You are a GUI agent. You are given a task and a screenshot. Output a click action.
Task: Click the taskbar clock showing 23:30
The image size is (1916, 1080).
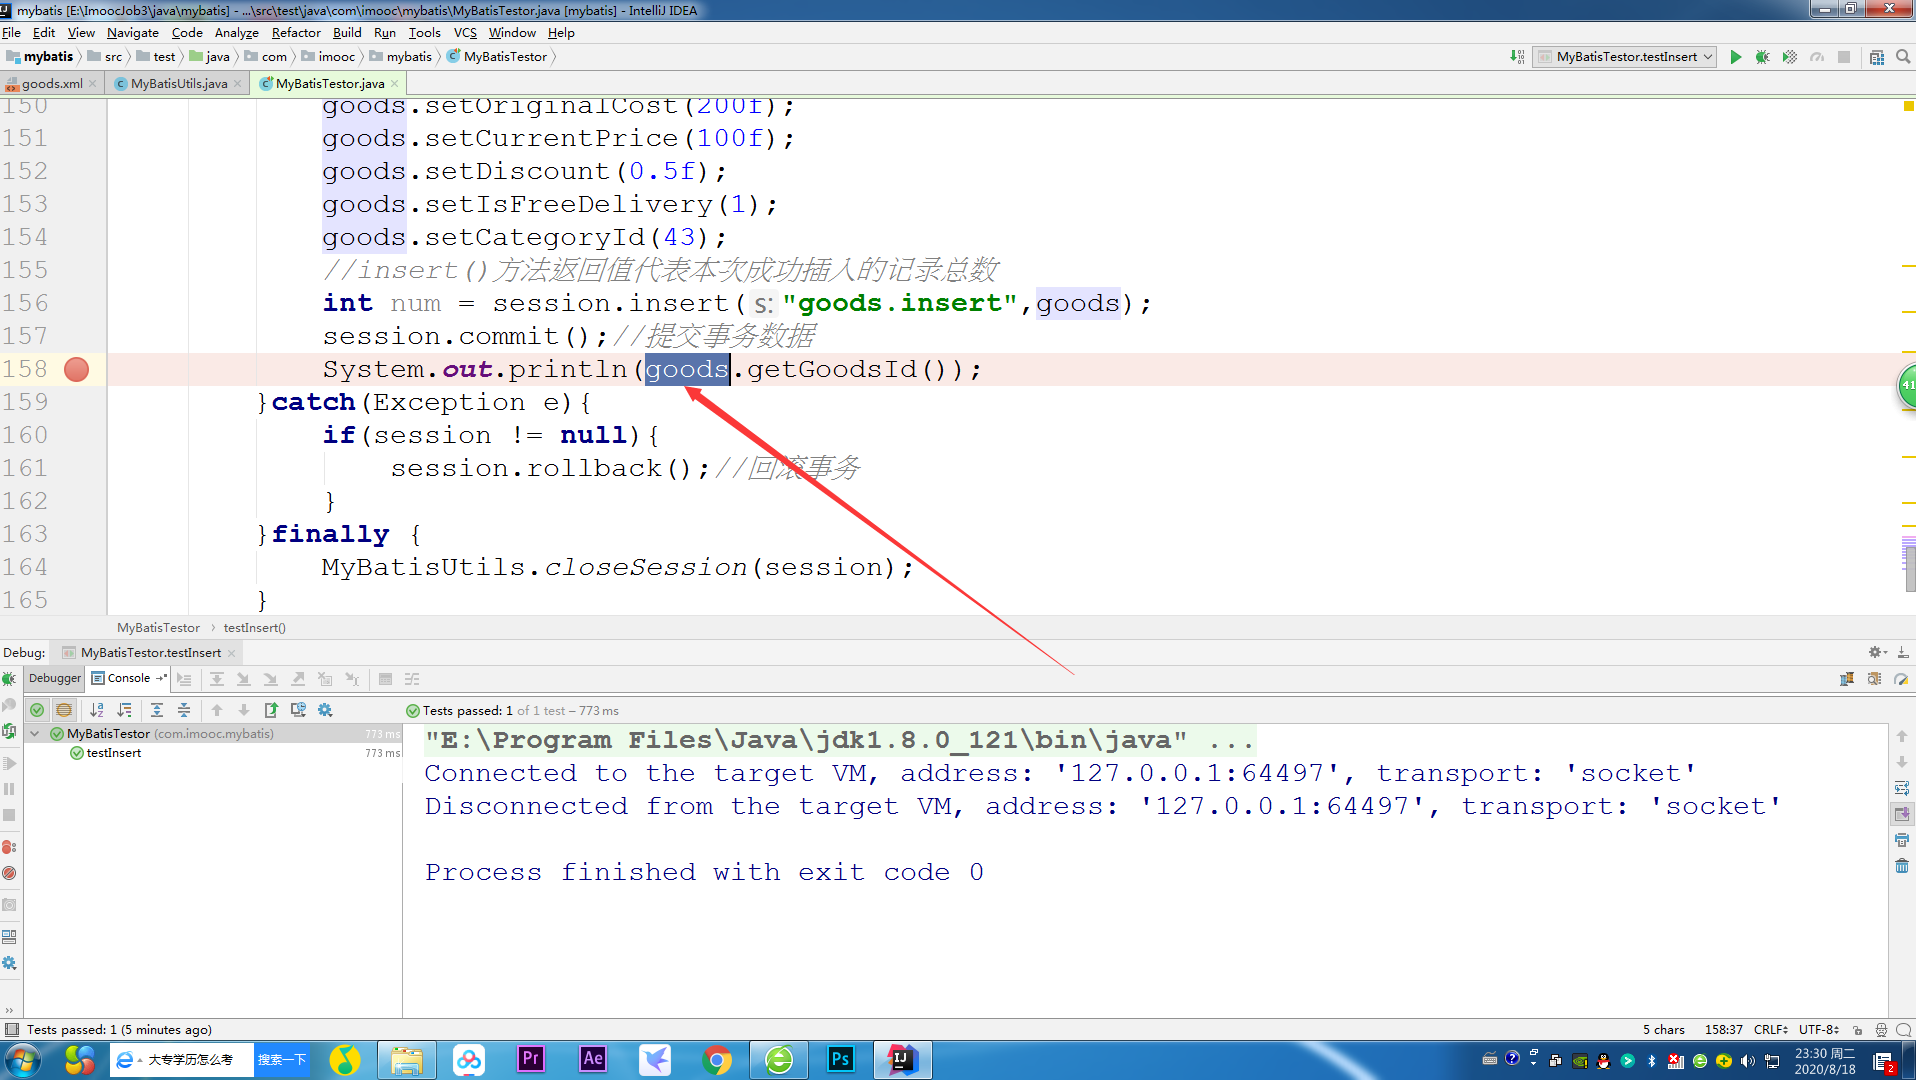coord(1825,1061)
